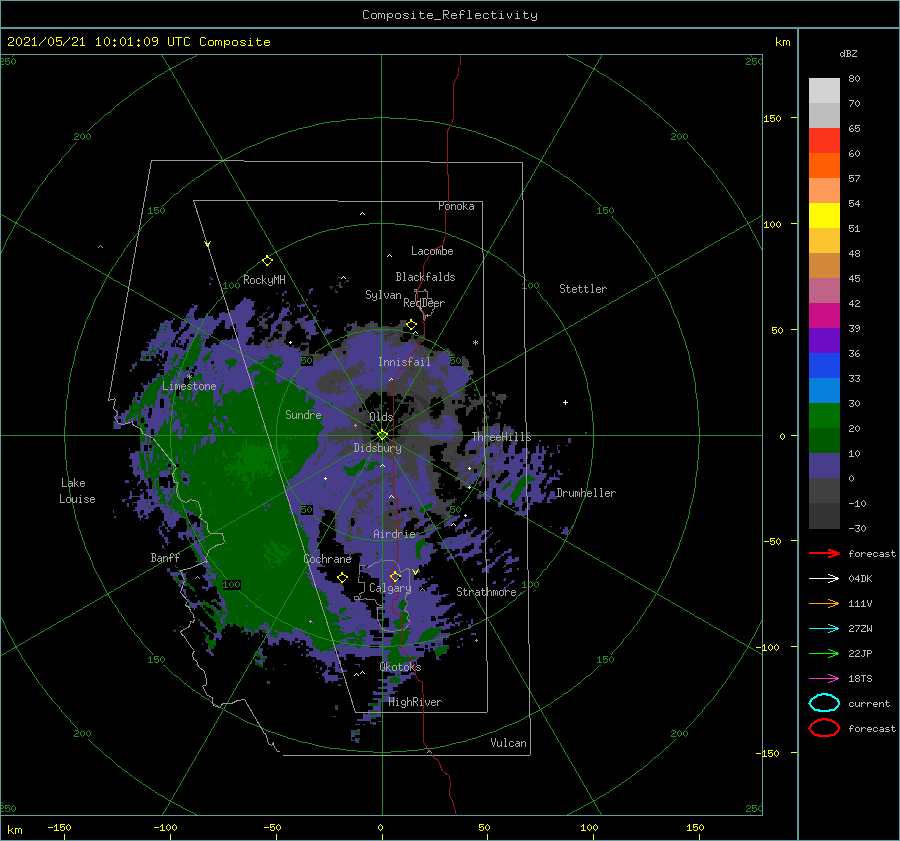Image resolution: width=900 pixels, height=841 pixels.
Task: Click the red forecast arrow in legend
Action: pos(824,553)
